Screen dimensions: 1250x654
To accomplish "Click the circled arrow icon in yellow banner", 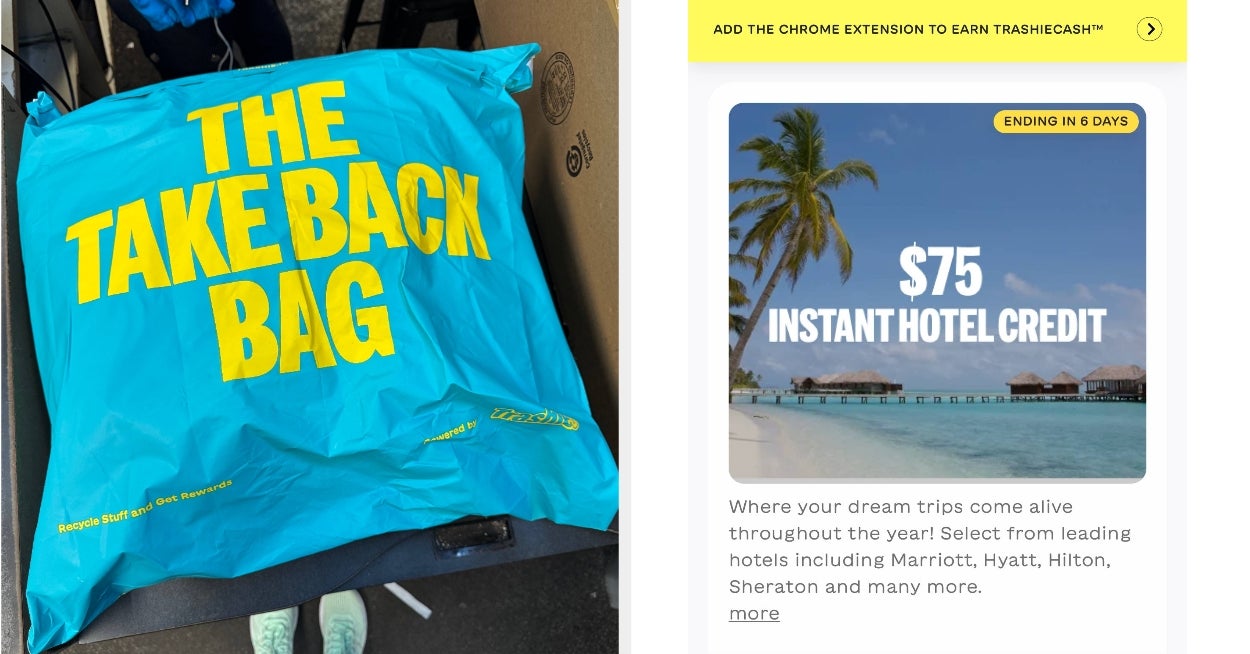I will 1149,29.
